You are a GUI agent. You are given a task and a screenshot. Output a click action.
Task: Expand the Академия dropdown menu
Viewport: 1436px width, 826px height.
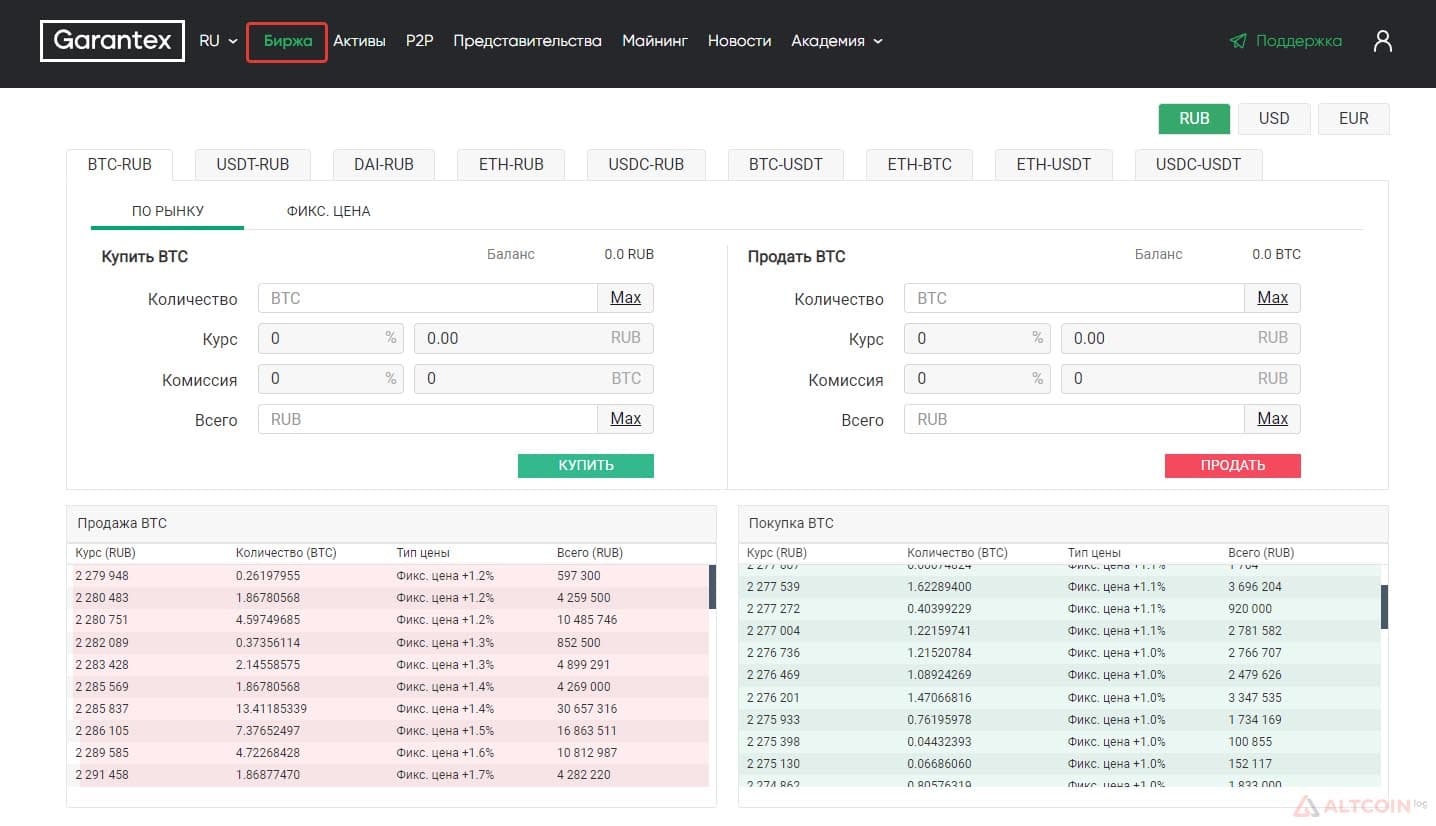point(837,41)
